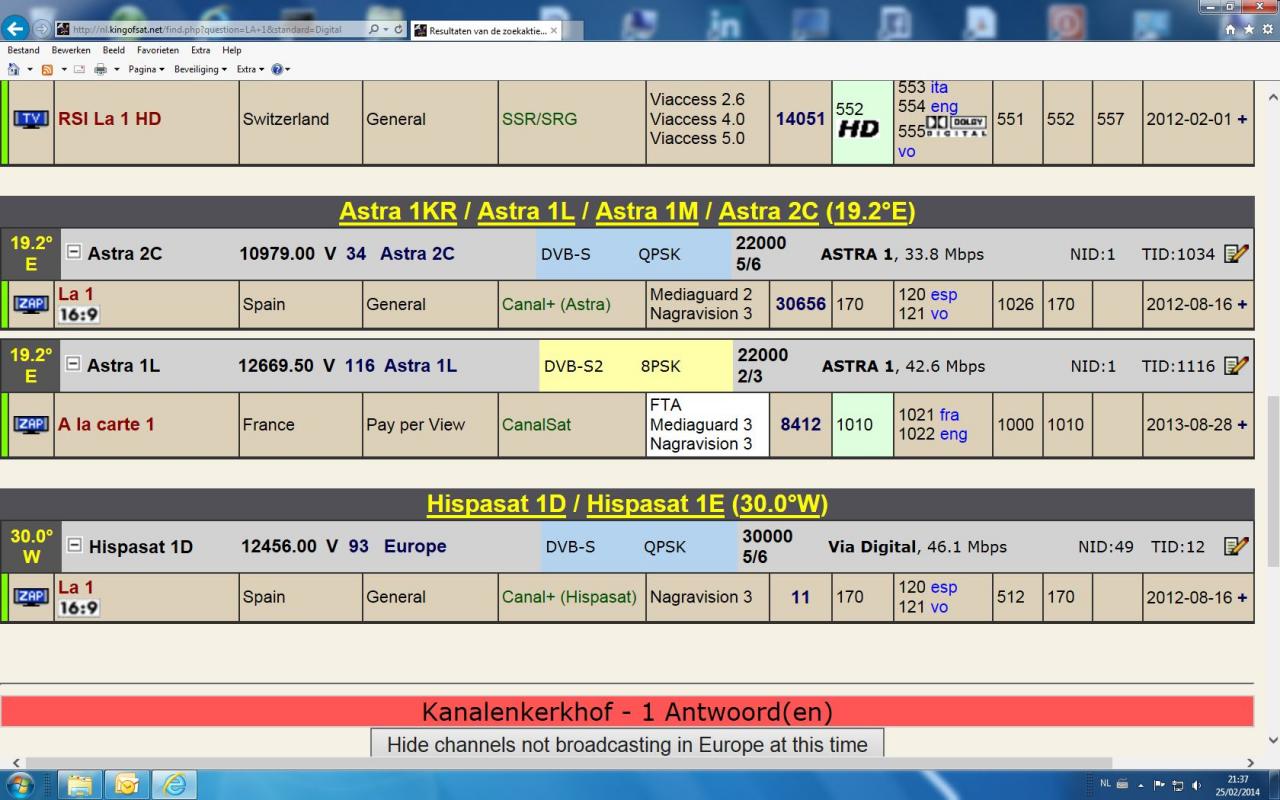Open the second folder-like taskbar icon
Screen dimensions: 1280x800
(x=127, y=784)
